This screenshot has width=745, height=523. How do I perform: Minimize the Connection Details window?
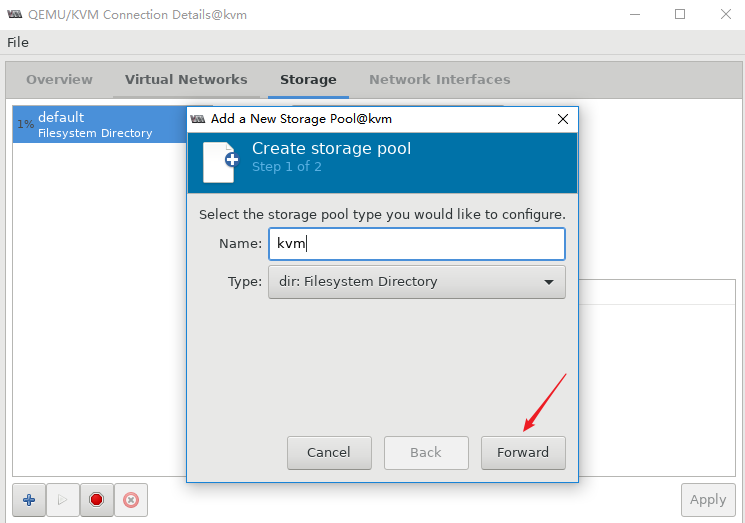pos(635,14)
